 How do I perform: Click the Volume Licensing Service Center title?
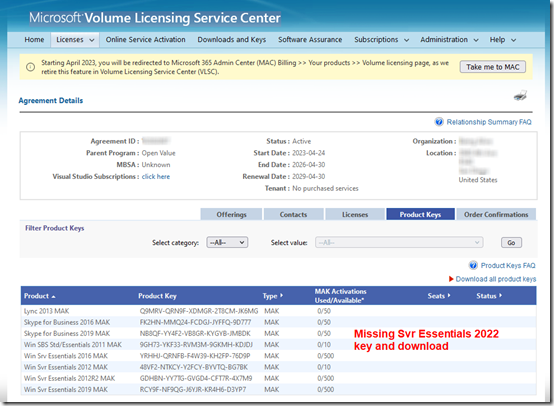[x=182, y=18]
